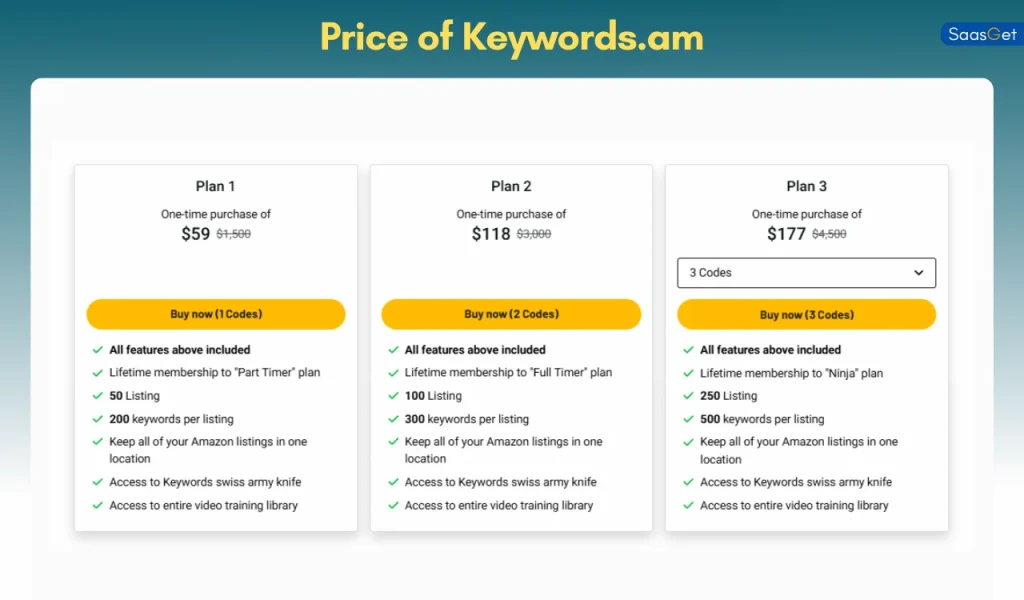Click the "$177" price in Plan 3
Image resolution: width=1024 pixels, height=600 pixels.
click(x=786, y=233)
